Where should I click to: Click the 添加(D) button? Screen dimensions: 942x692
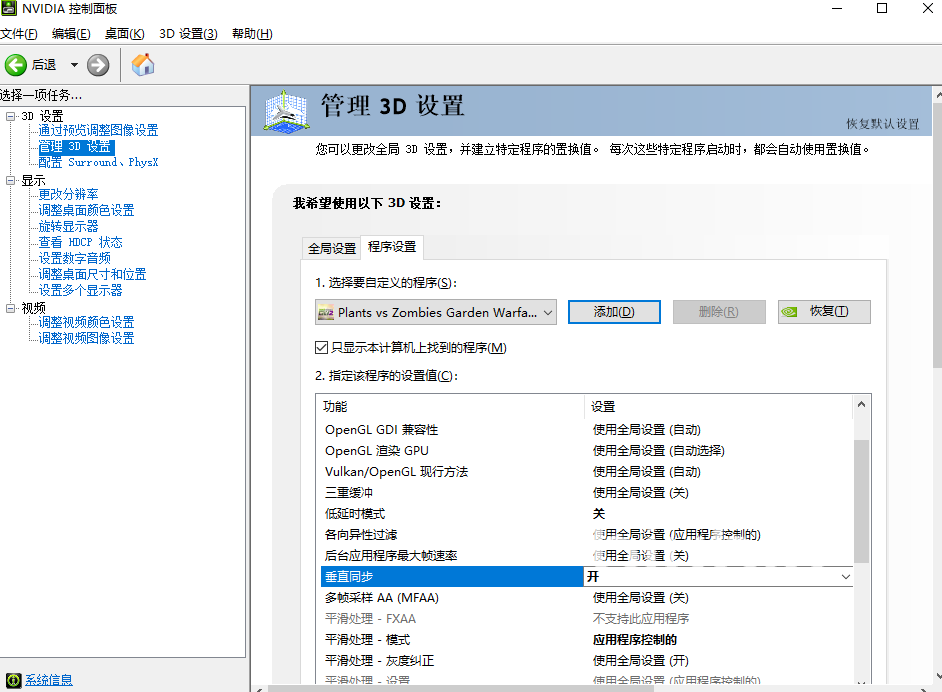tap(614, 312)
